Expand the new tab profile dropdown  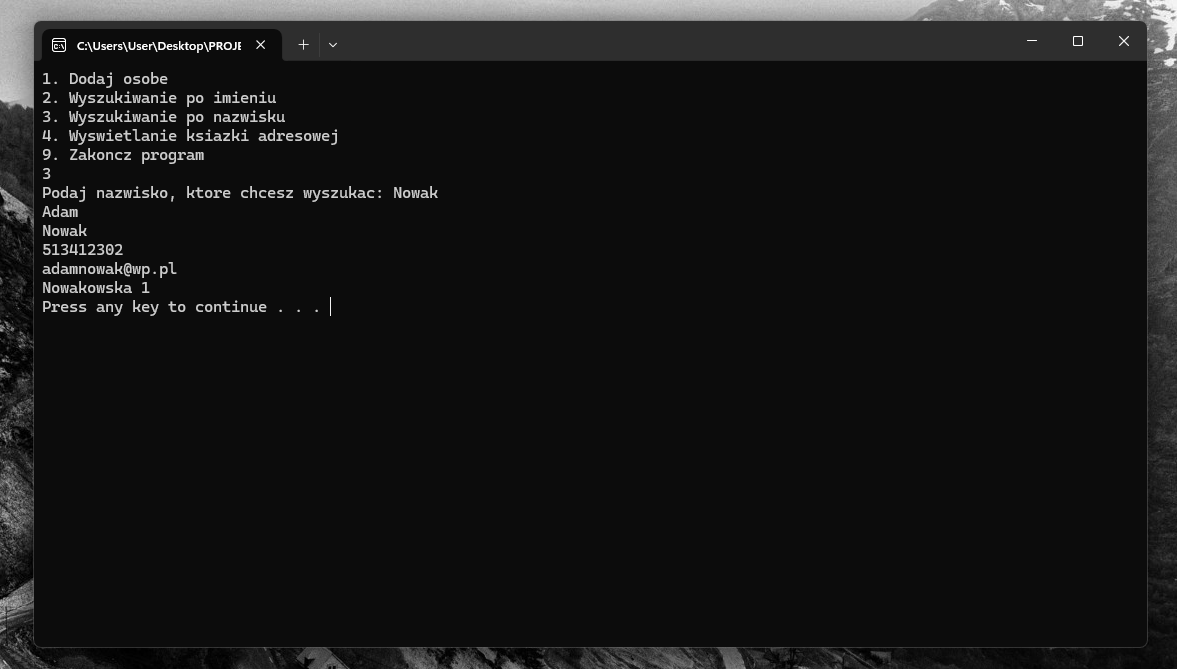coord(333,45)
